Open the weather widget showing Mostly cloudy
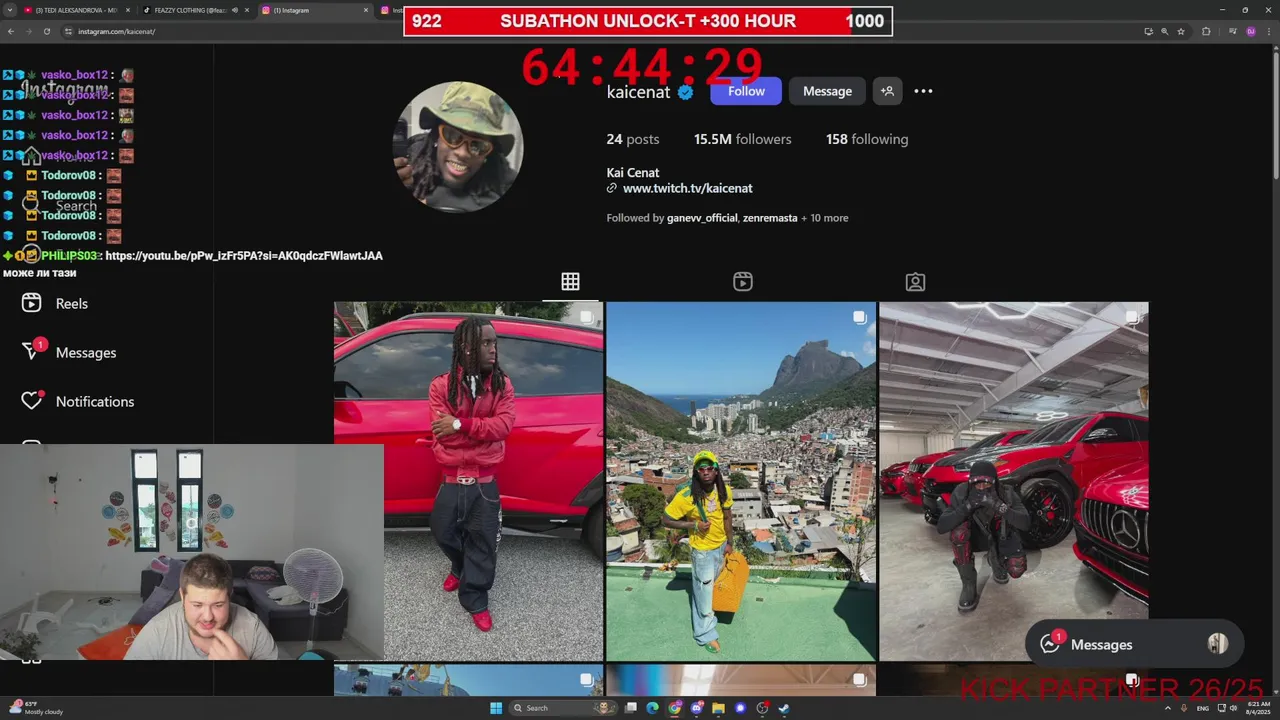1280x720 pixels. click(36, 708)
